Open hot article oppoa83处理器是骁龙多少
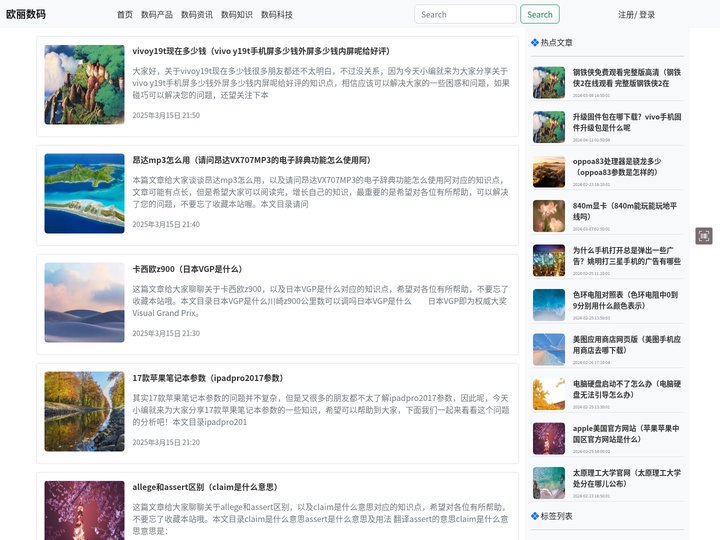Viewport: 720px width, 540px height. point(617,167)
